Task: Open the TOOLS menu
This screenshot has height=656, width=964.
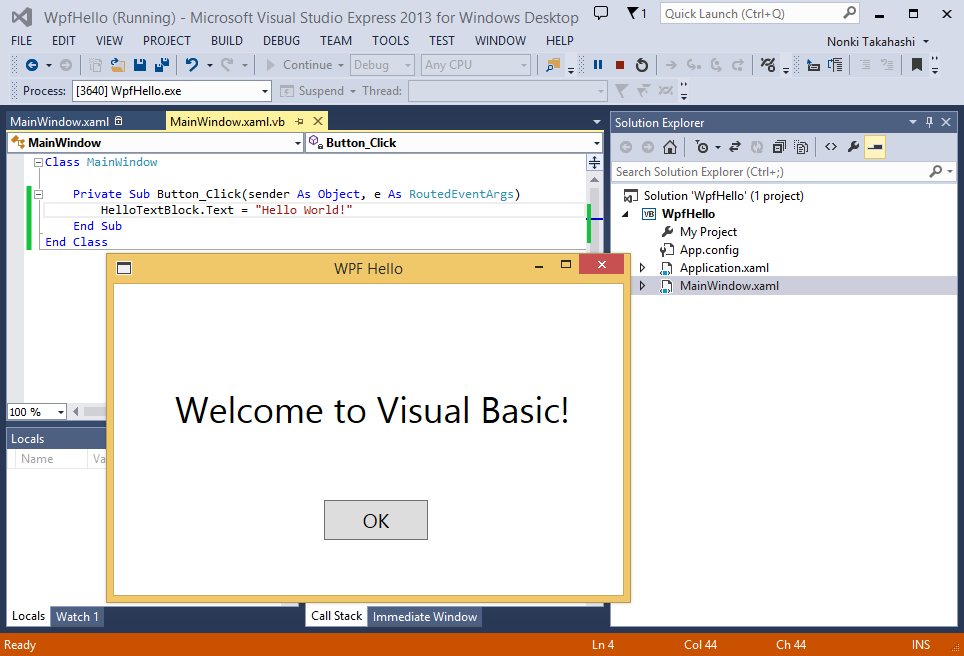Action: (x=390, y=41)
